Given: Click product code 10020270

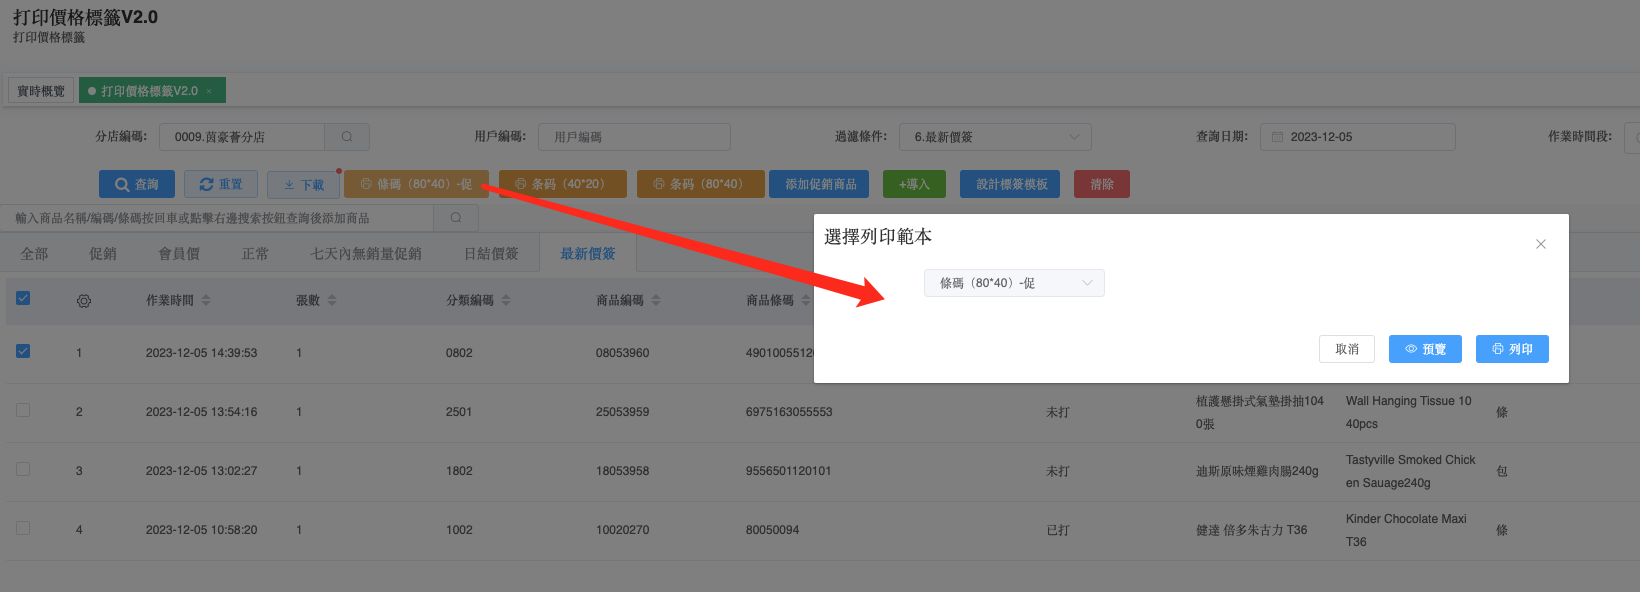Looking at the screenshot, I should pos(622,530).
